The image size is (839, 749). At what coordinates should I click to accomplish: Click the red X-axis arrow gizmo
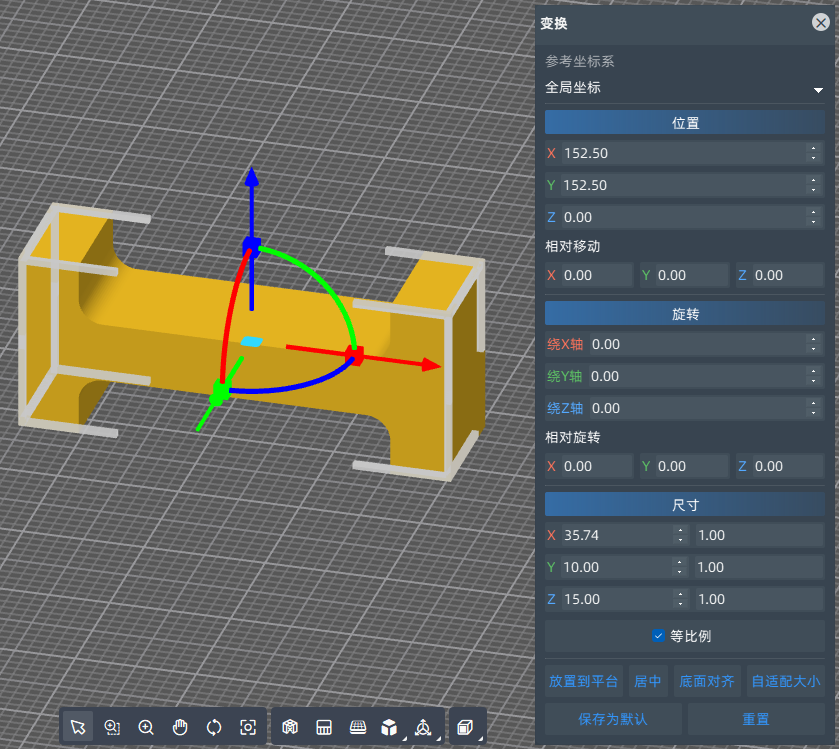[431, 365]
